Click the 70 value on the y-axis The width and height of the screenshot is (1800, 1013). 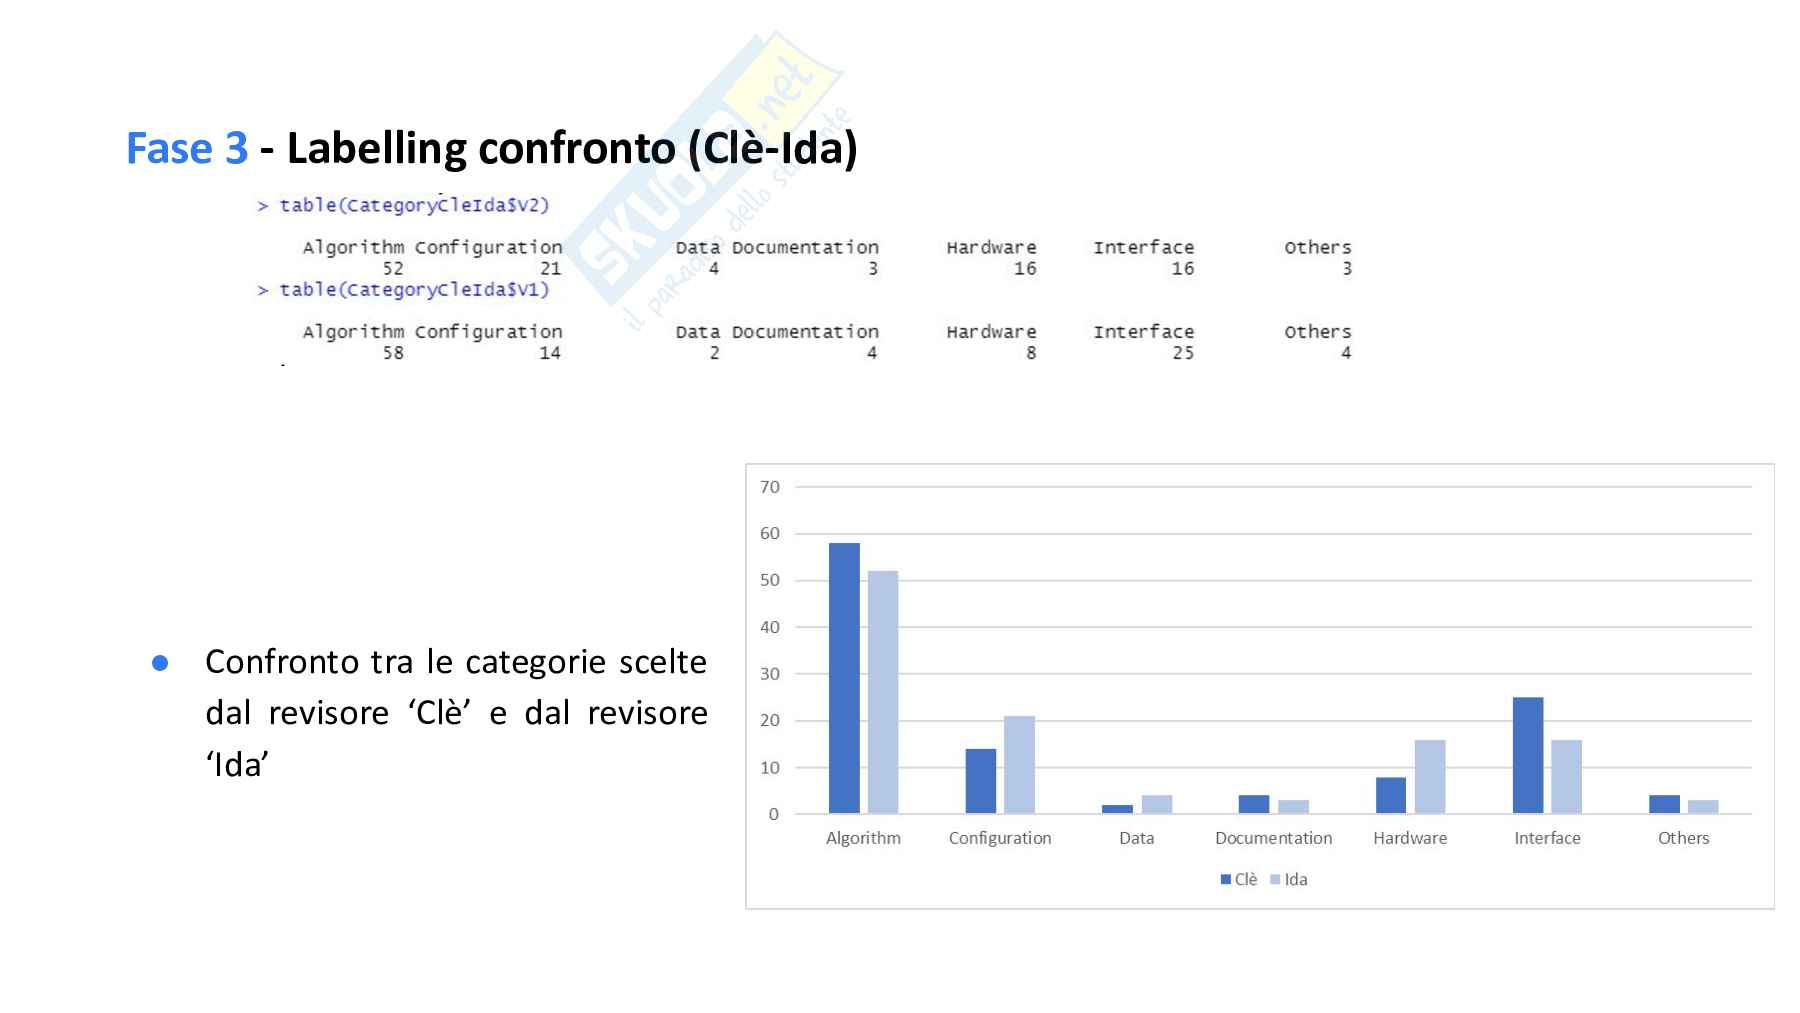tap(769, 487)
